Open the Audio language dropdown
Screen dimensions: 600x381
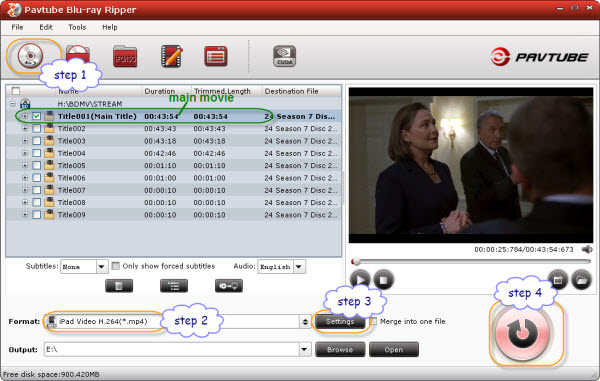299,267
